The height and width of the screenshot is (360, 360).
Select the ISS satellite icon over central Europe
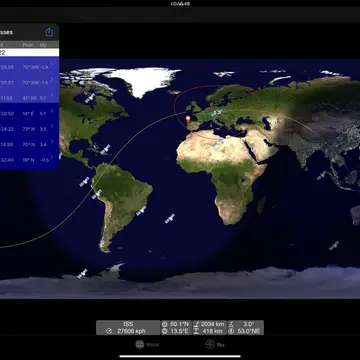coord(217,113)
